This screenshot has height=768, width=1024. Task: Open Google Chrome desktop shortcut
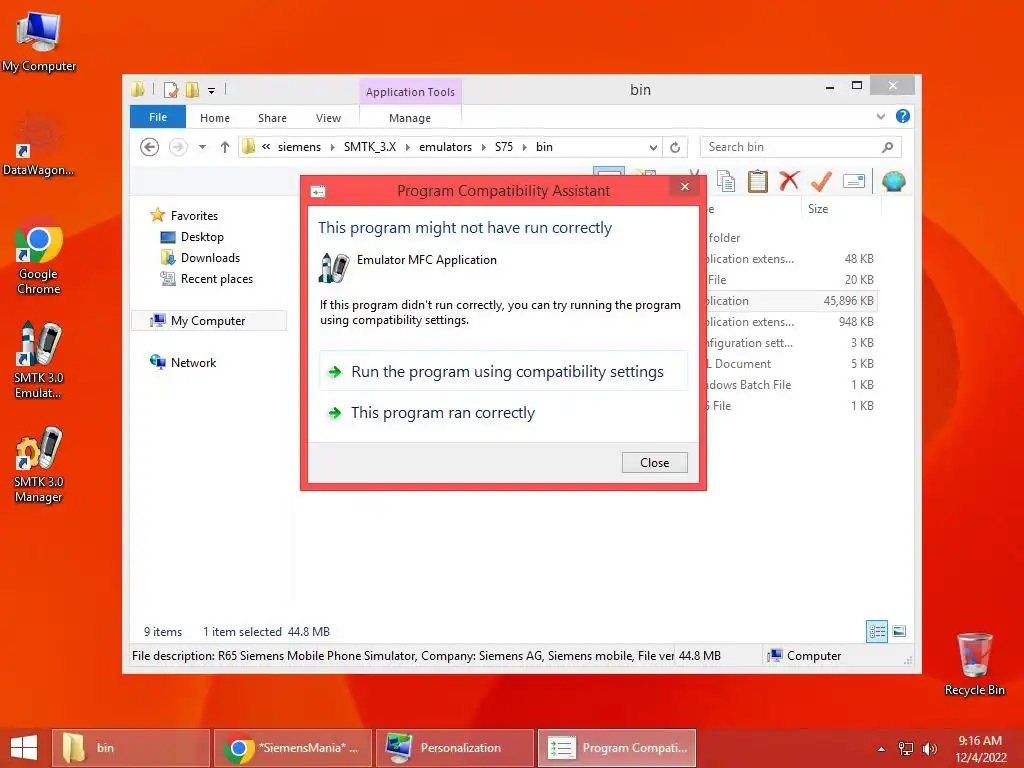[38, 257]
